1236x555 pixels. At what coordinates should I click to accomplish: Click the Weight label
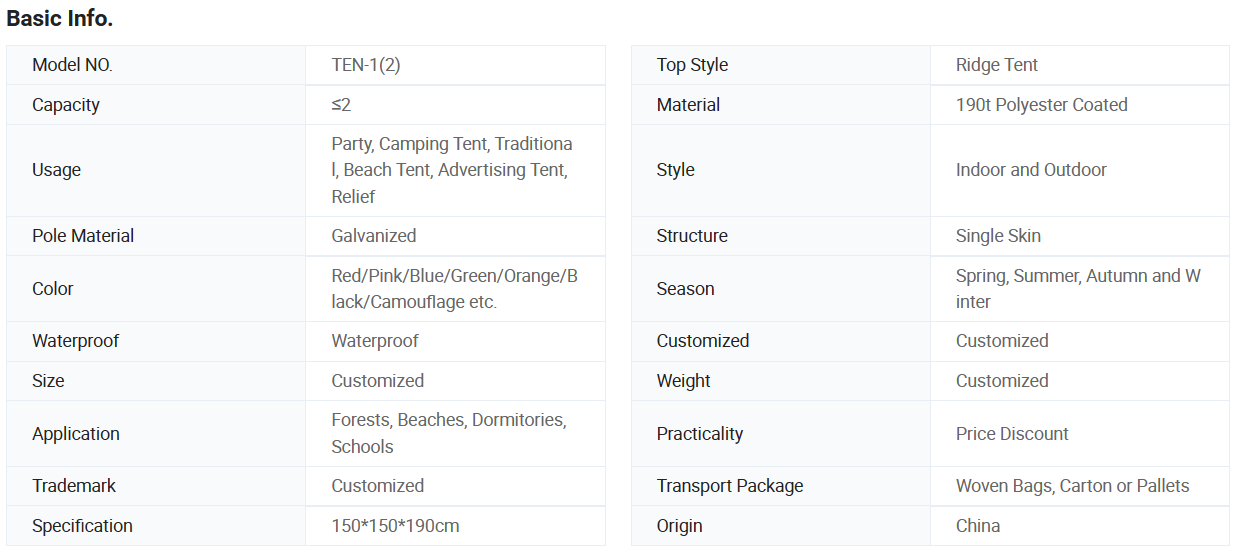click(684, 381)
